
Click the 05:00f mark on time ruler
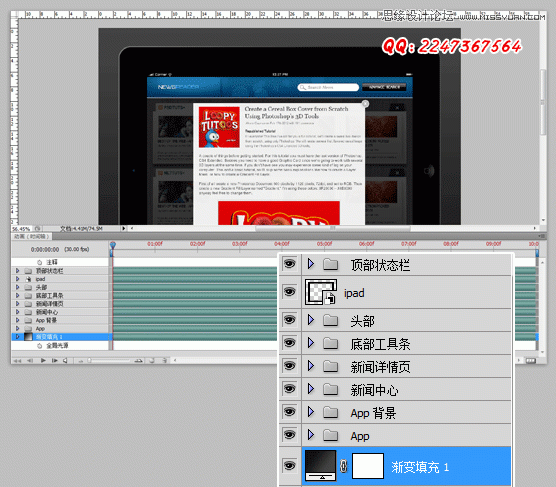coord(324,244)
